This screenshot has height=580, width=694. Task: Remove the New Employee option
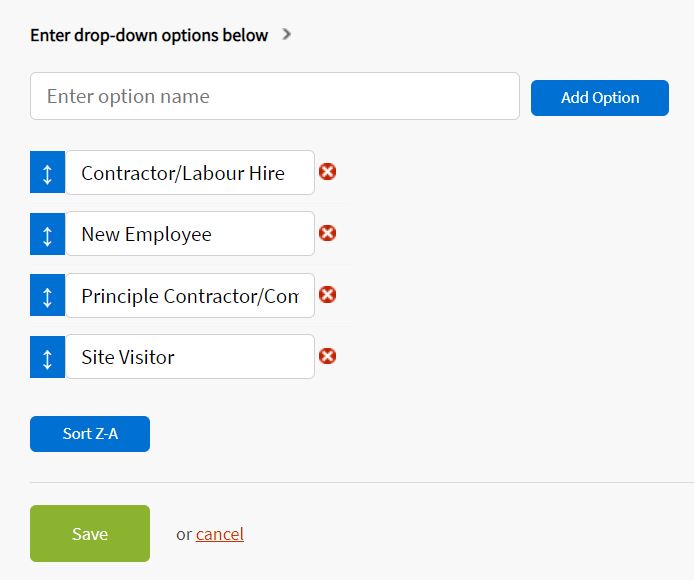[x=327, y=233]
